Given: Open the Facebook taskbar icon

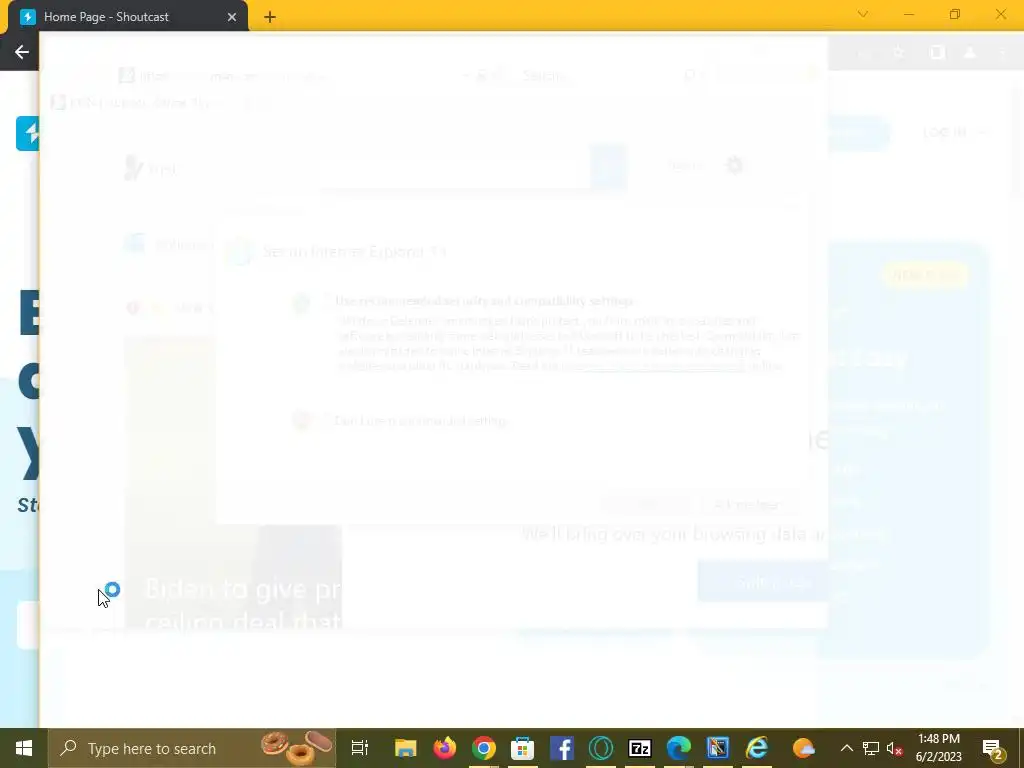Looking at the screenshot, I should [x=562, y=748].
